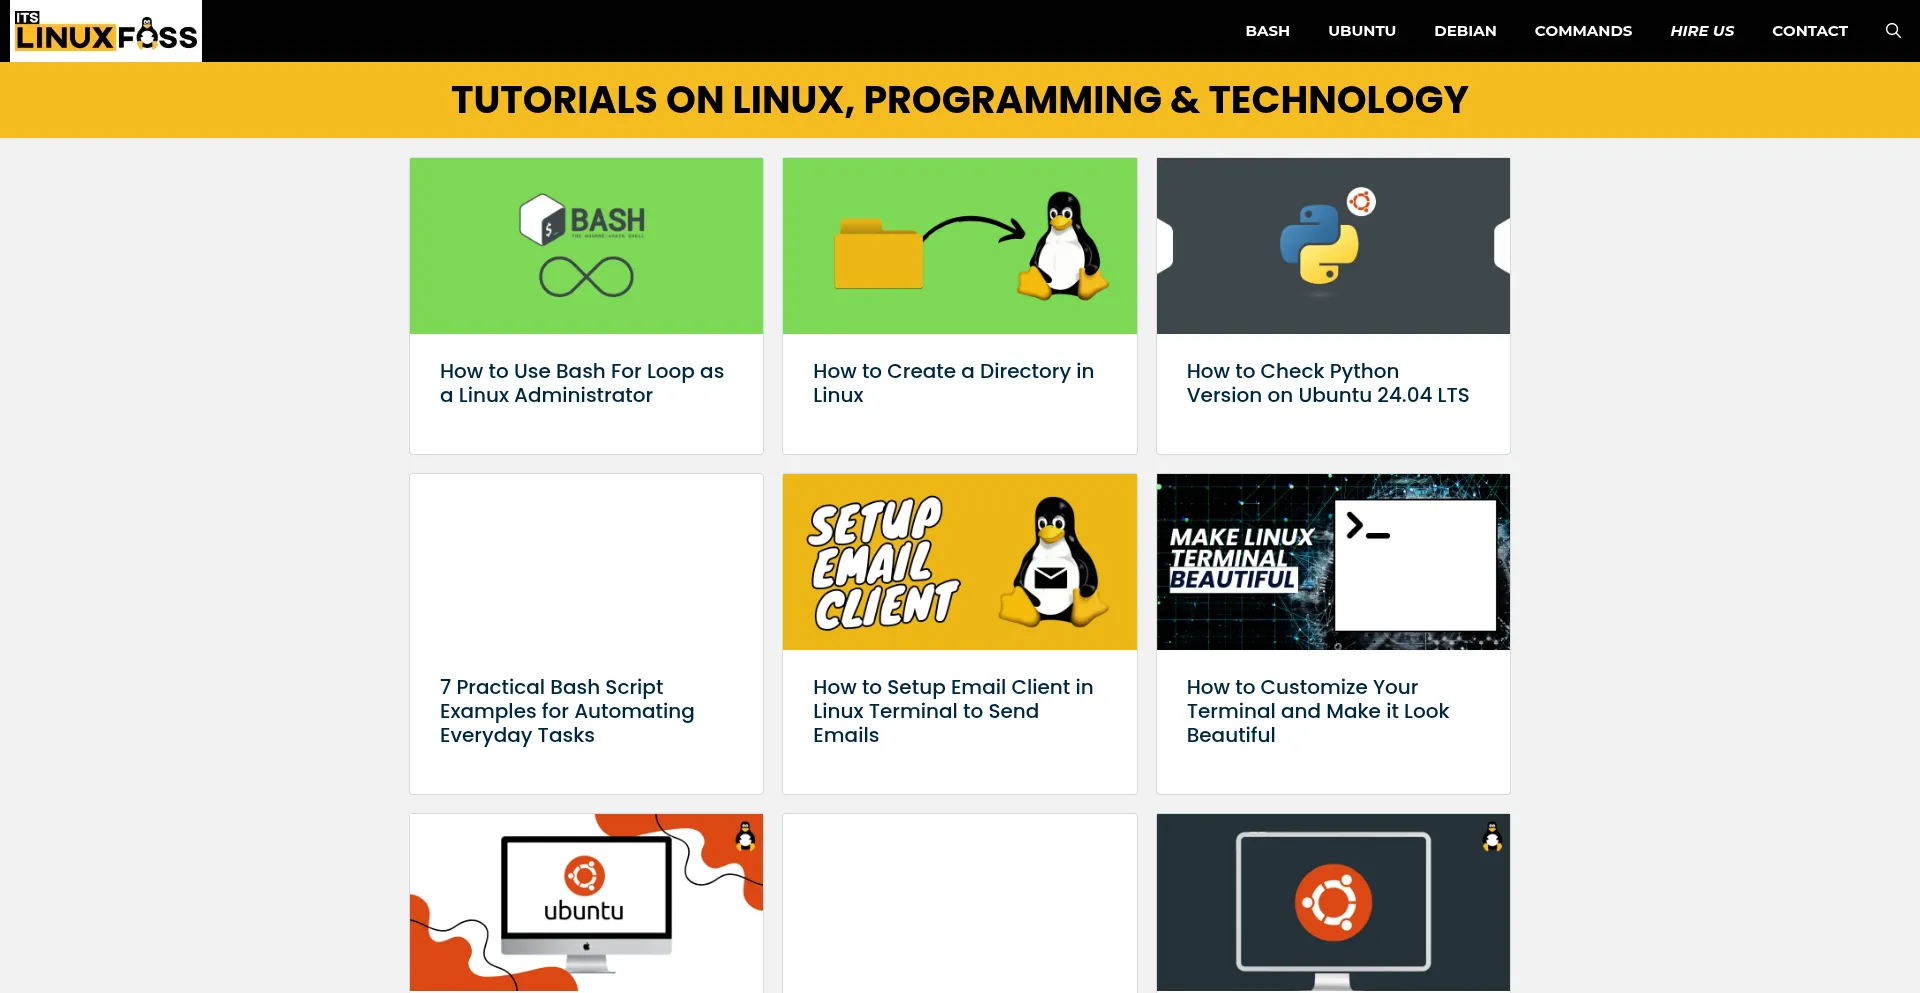Click 'How to Use Bash For Loop' title
The width and height of the screenshot is (1920, 993).
(582, 383)
